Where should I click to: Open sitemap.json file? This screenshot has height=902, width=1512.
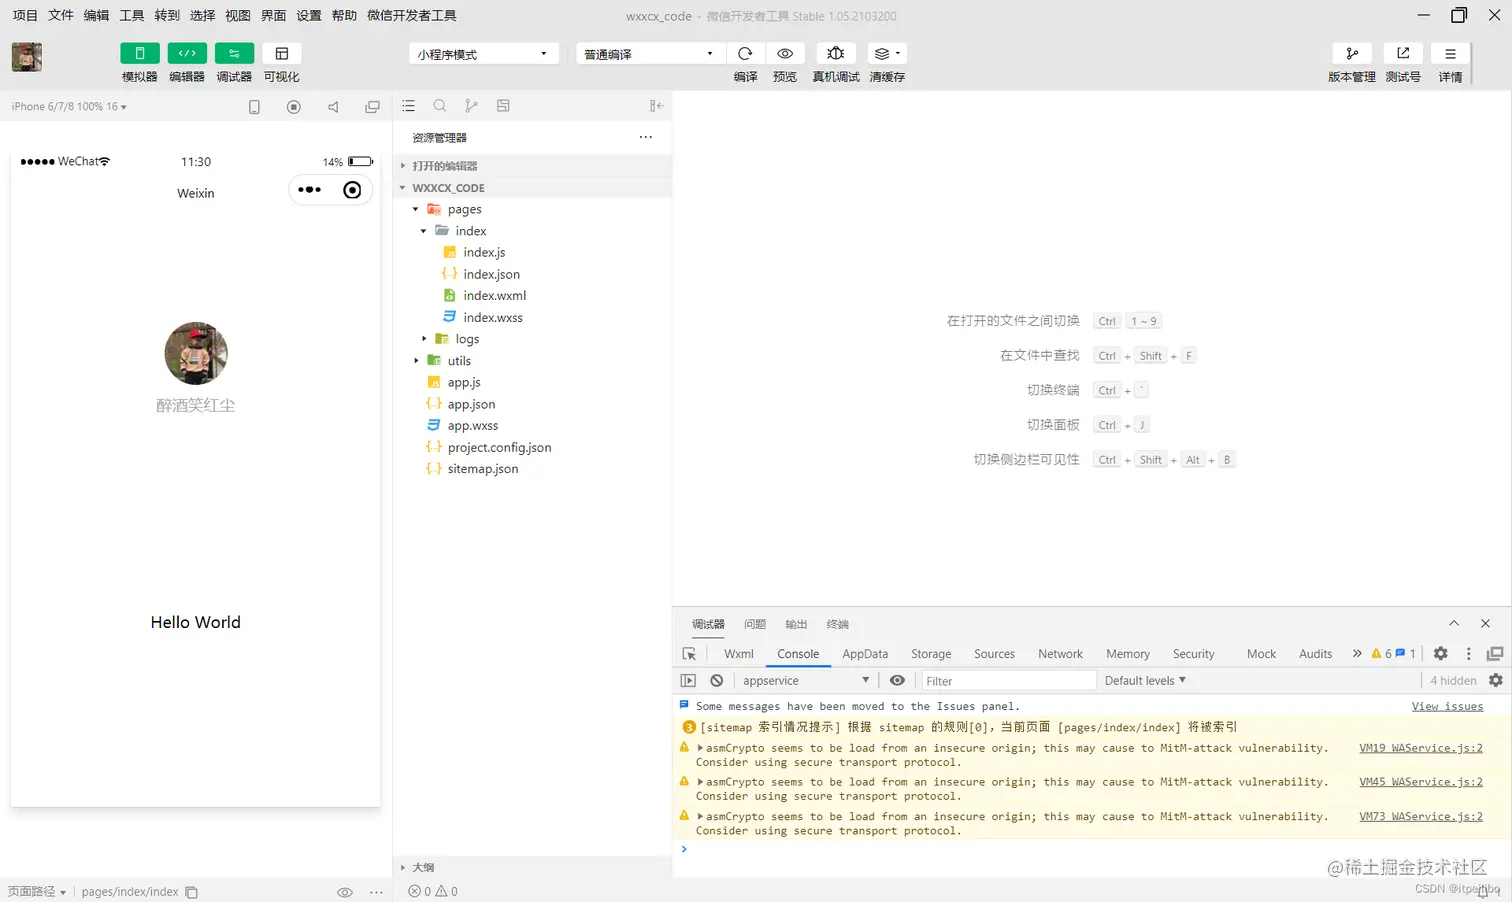483,469
